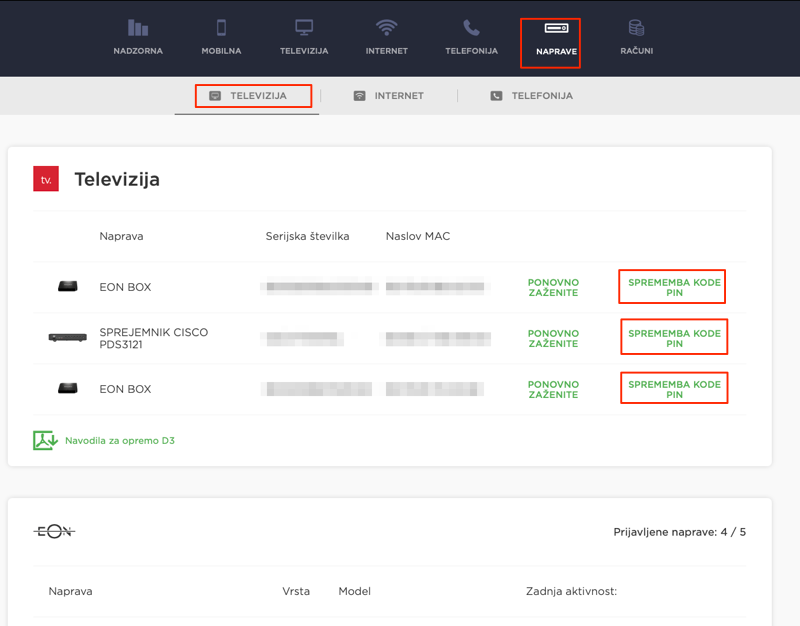Click the phone icon in the Telefonija sub-tab
Viewport: 800px width, 626px height.
click(x=496, y=96)
